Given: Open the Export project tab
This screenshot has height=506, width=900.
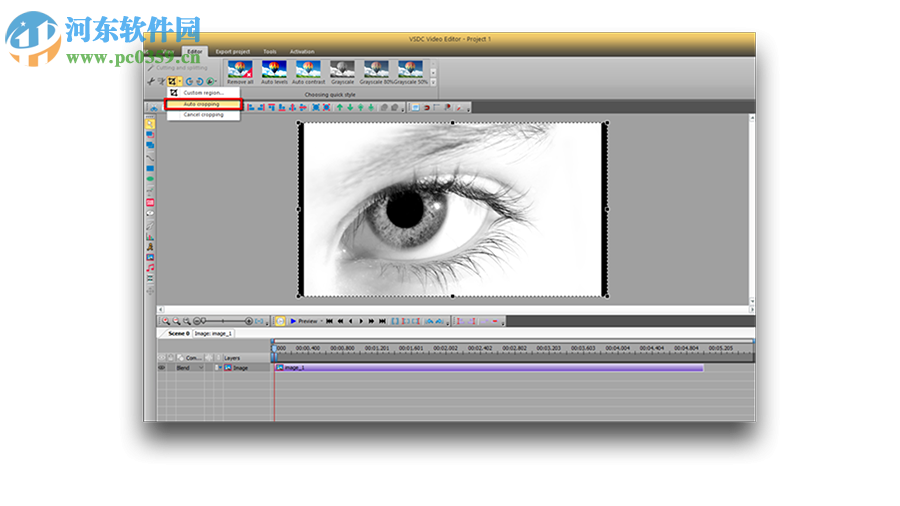Looking at the screenshot, I should click(232, 52).
